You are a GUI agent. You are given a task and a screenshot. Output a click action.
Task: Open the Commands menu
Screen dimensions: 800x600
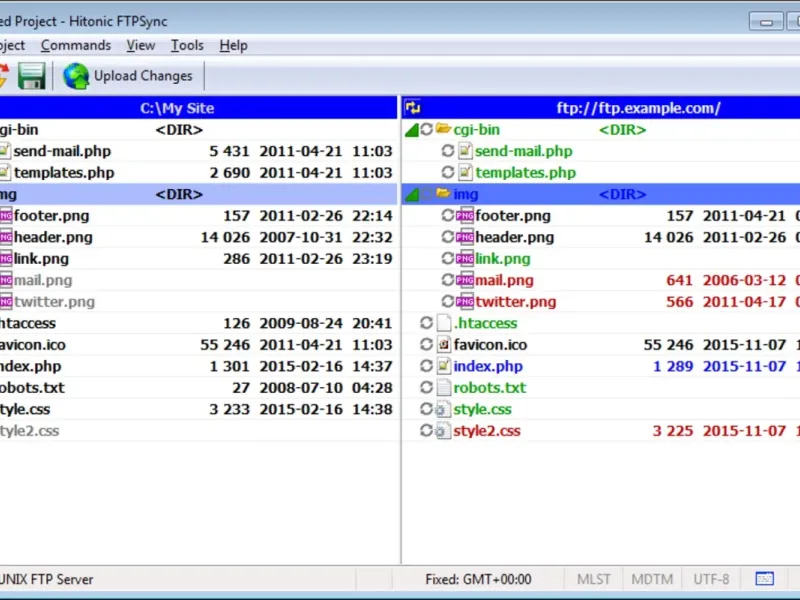pos(76,45)
